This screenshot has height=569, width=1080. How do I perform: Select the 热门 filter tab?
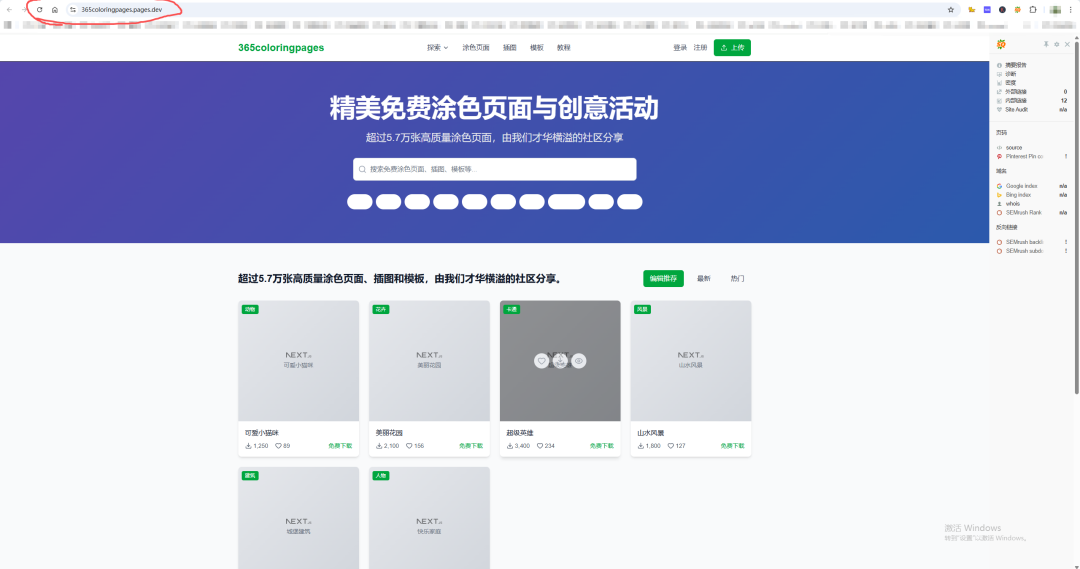737,278
